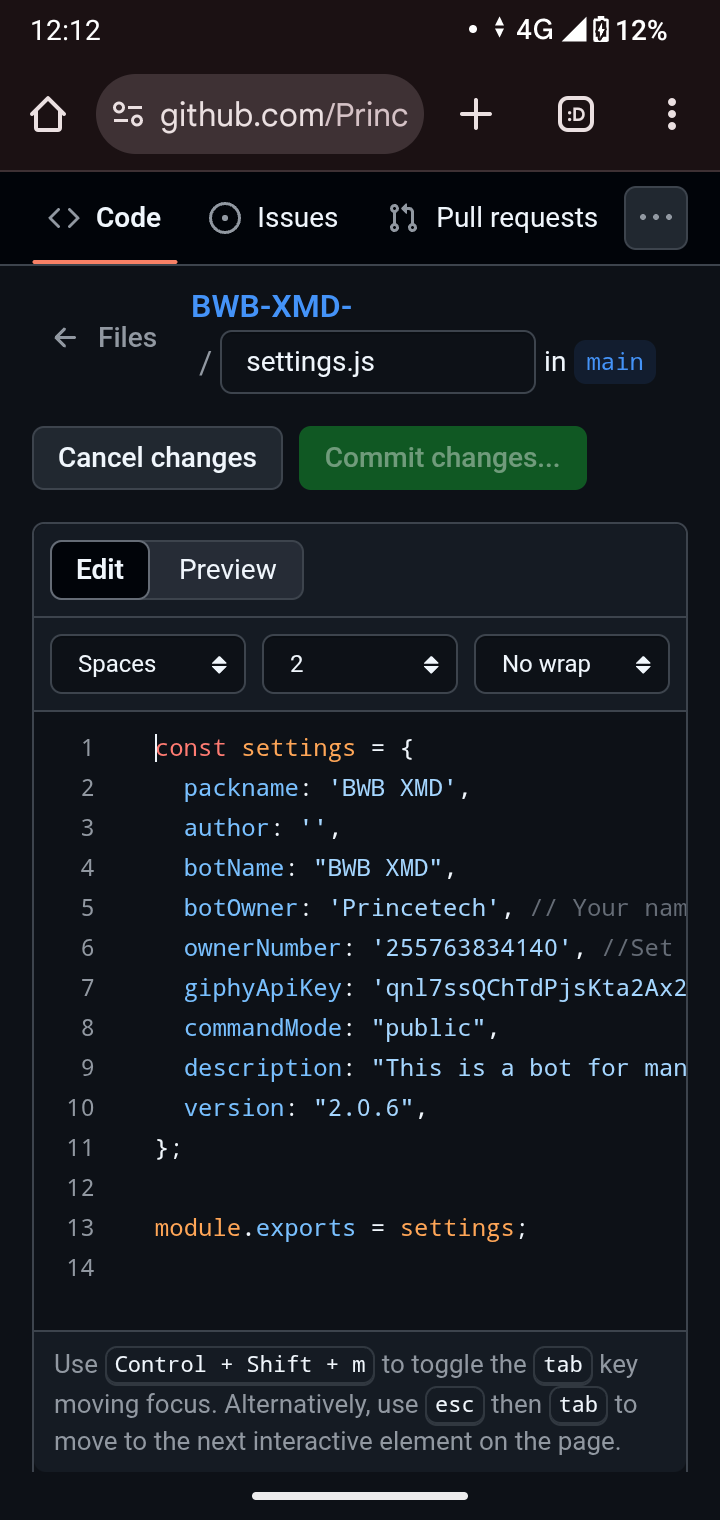Go back to Files list
Screen dimensions: 720x1520
pos(105,338)
